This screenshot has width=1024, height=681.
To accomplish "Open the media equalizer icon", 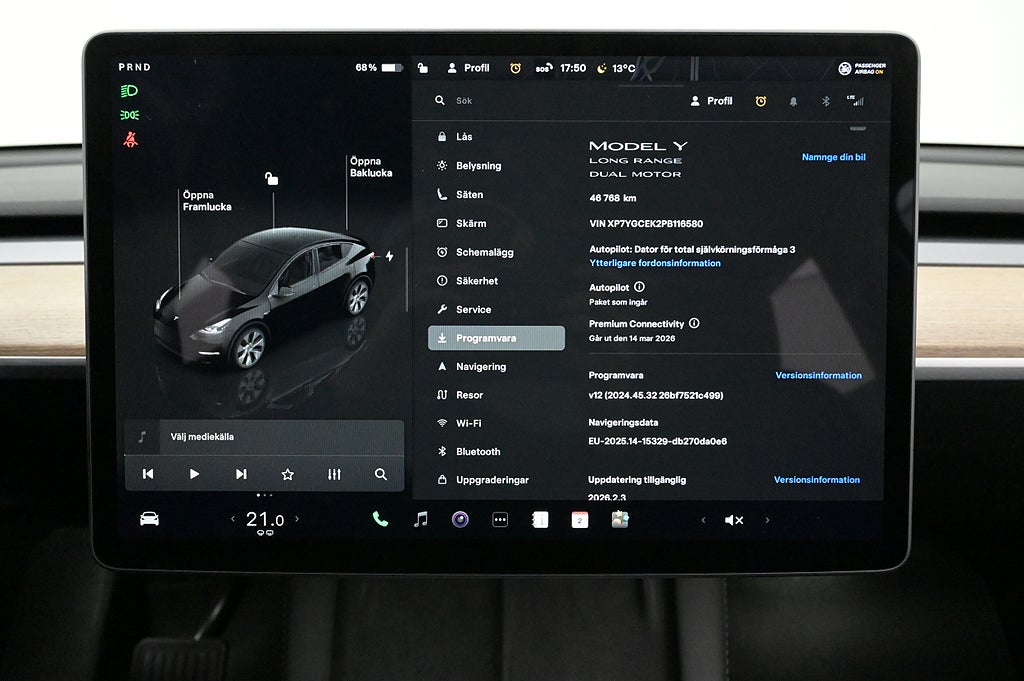I will coord(334,474).
